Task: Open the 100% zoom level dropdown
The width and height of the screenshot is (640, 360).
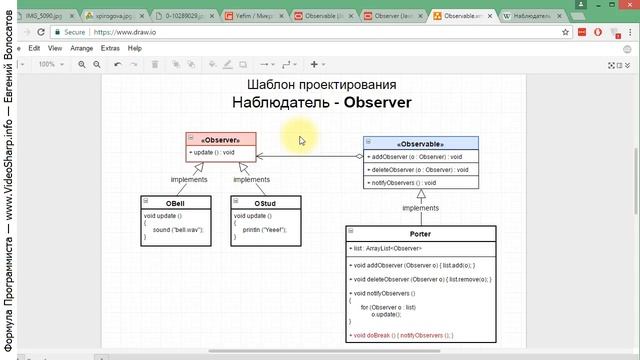Action: (51, 64)
